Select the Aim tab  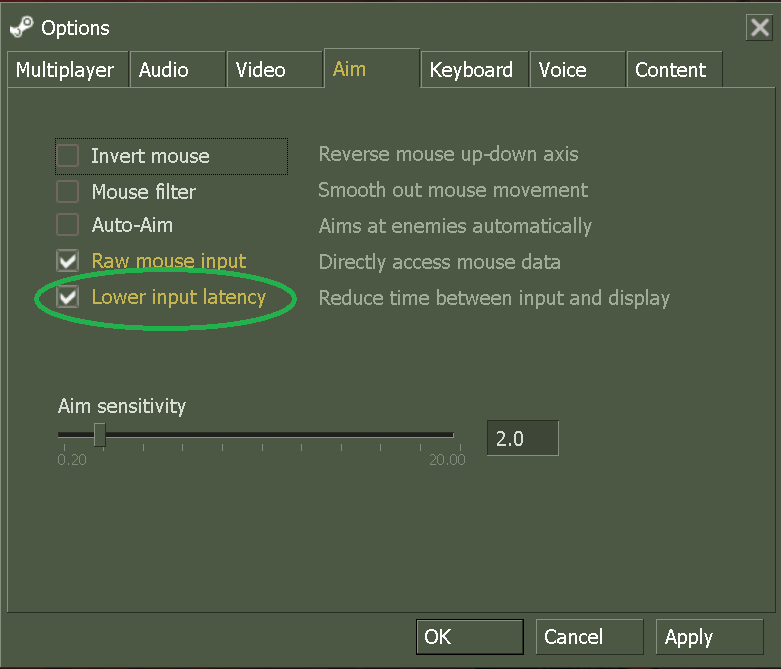pos(350,69)
